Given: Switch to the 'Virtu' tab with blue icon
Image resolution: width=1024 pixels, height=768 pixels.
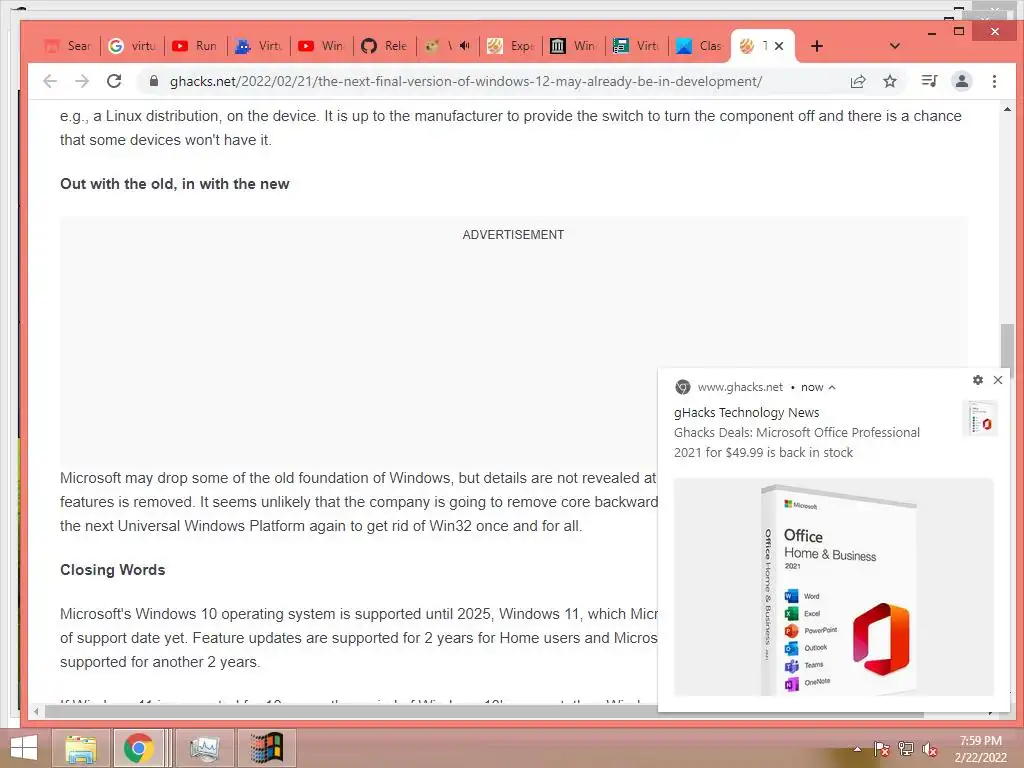Looking at the screenshot, I should (259, 46).
